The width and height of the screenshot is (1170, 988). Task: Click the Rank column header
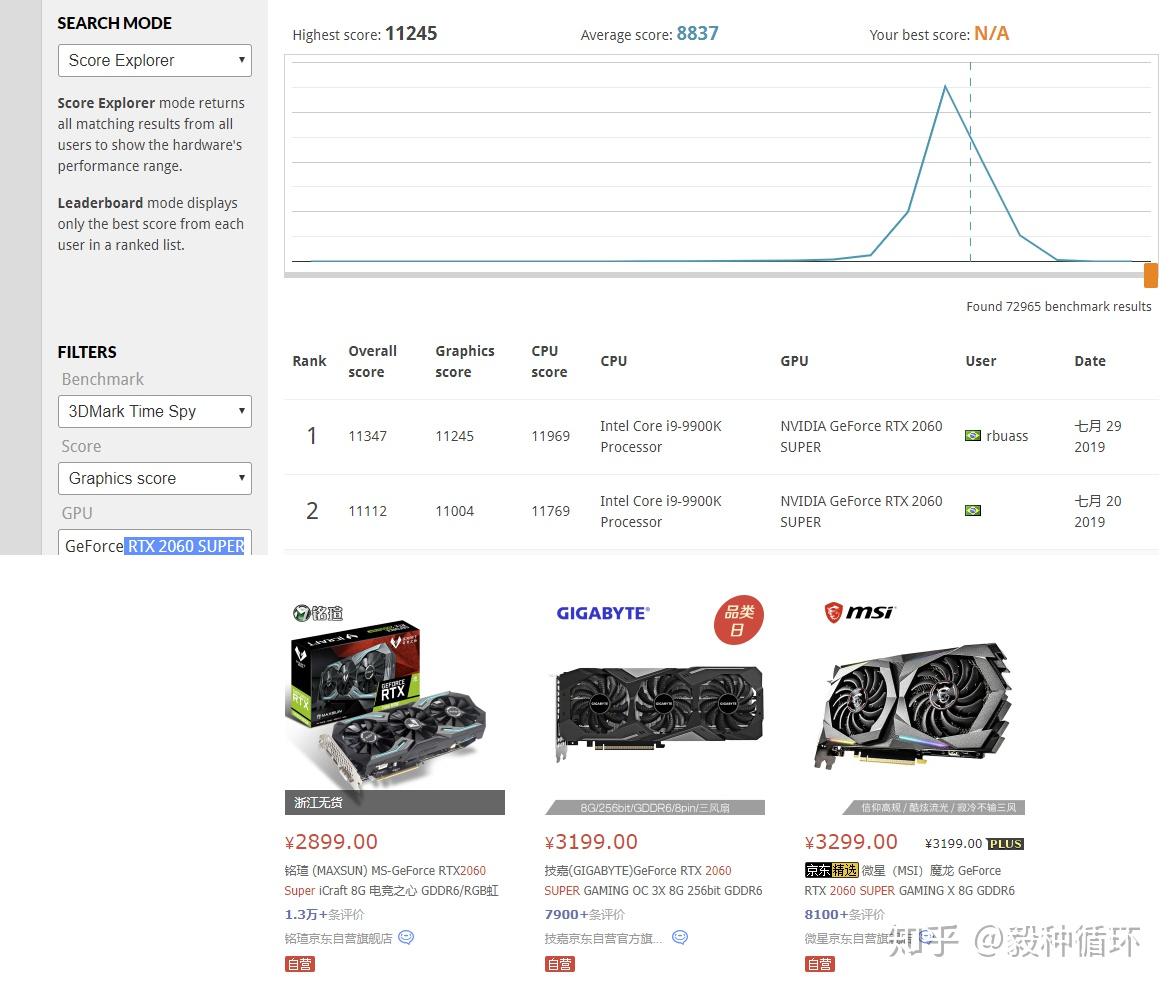[309, 361]
